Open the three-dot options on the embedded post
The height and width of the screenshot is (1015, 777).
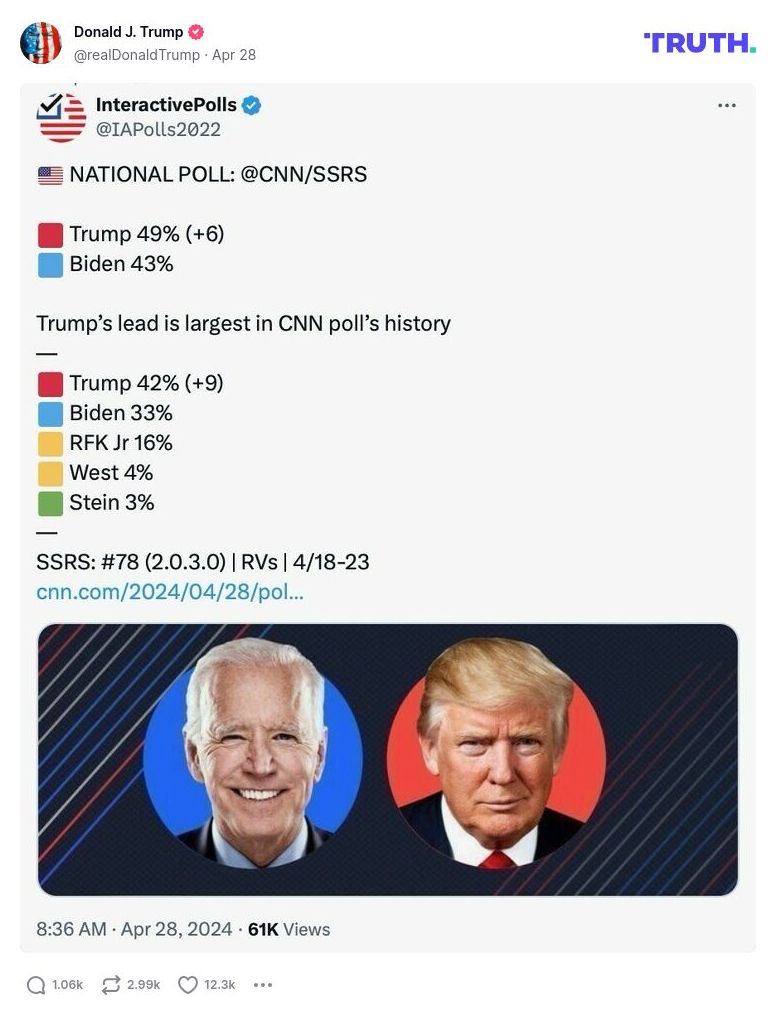point(728,104)
